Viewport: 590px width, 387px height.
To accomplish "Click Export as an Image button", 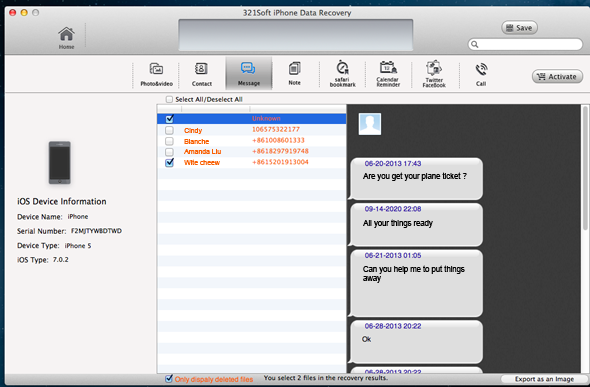I will (x=544, y=379).
